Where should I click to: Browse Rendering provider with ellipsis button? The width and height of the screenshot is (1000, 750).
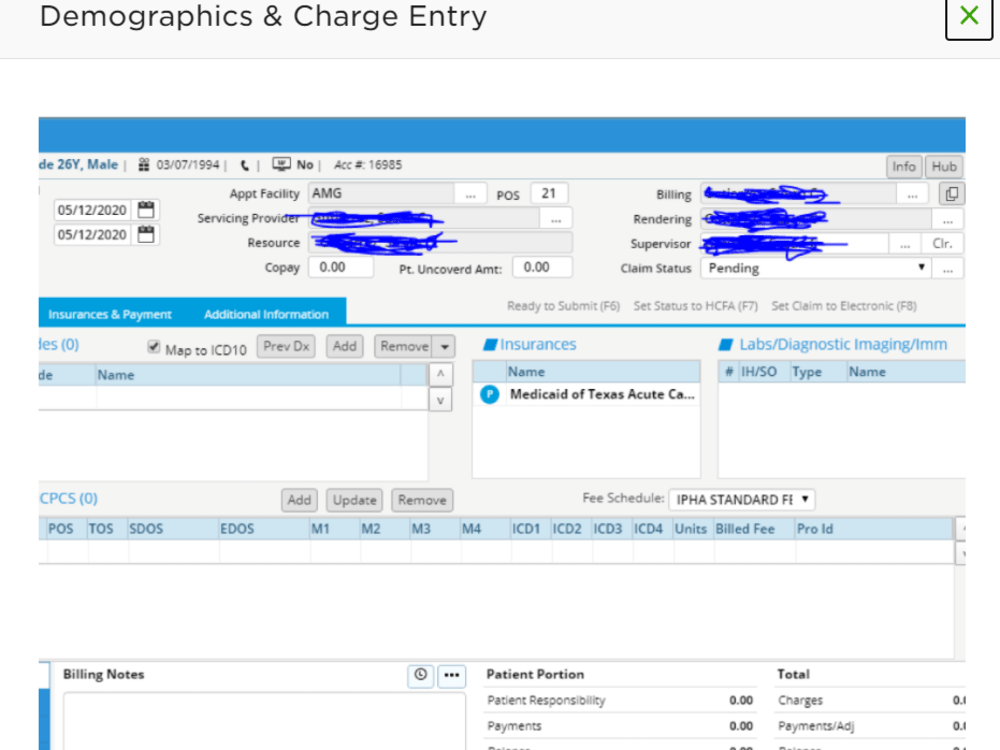pyautogui.click(x=948, y=219)
